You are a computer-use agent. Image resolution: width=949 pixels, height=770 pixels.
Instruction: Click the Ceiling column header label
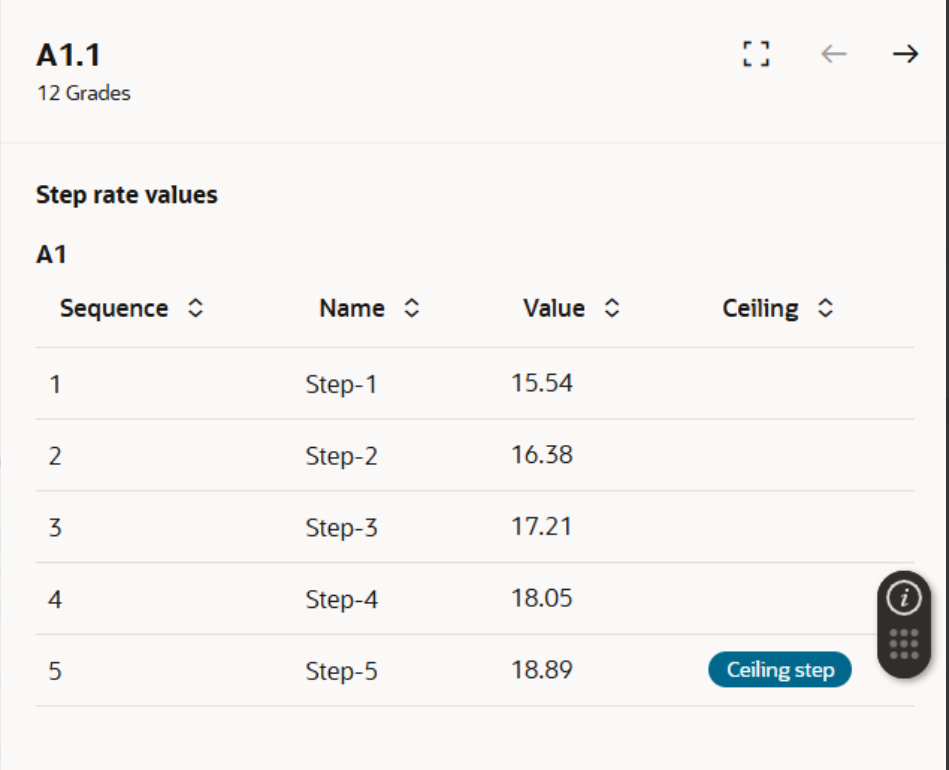760,309
